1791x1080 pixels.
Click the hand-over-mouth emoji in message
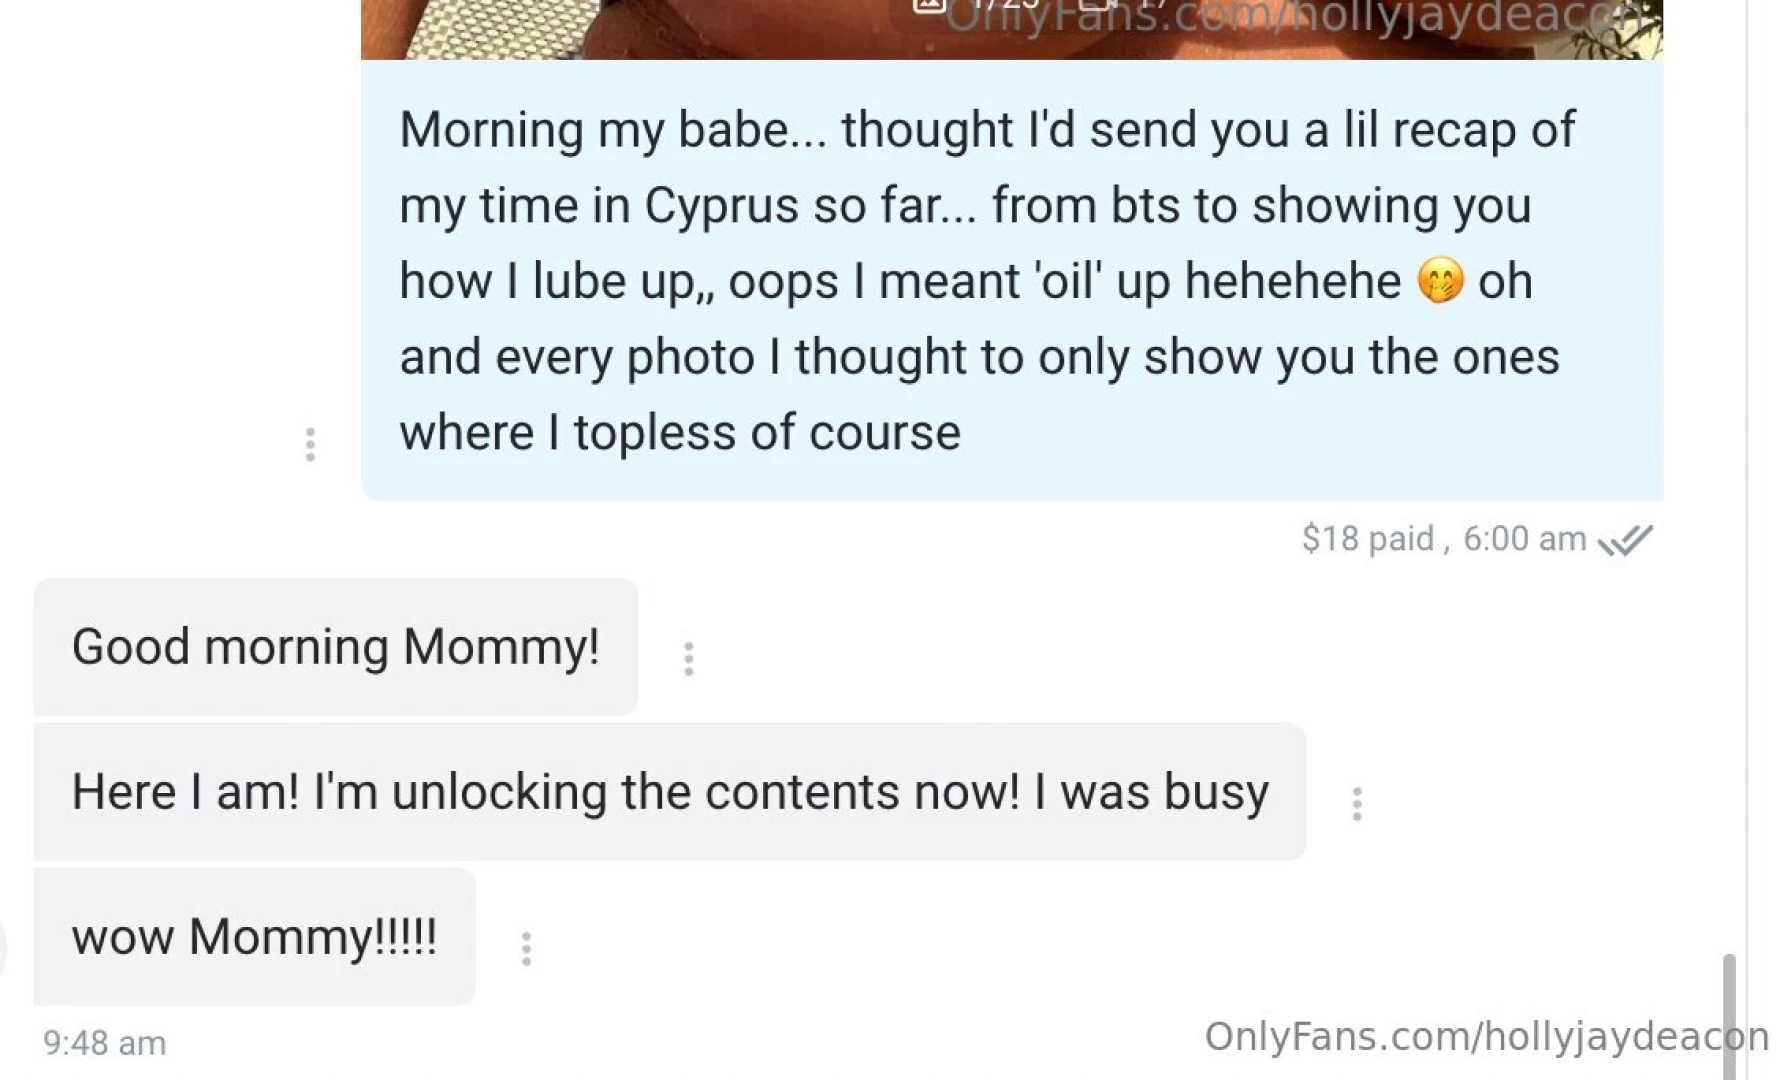1440,281
